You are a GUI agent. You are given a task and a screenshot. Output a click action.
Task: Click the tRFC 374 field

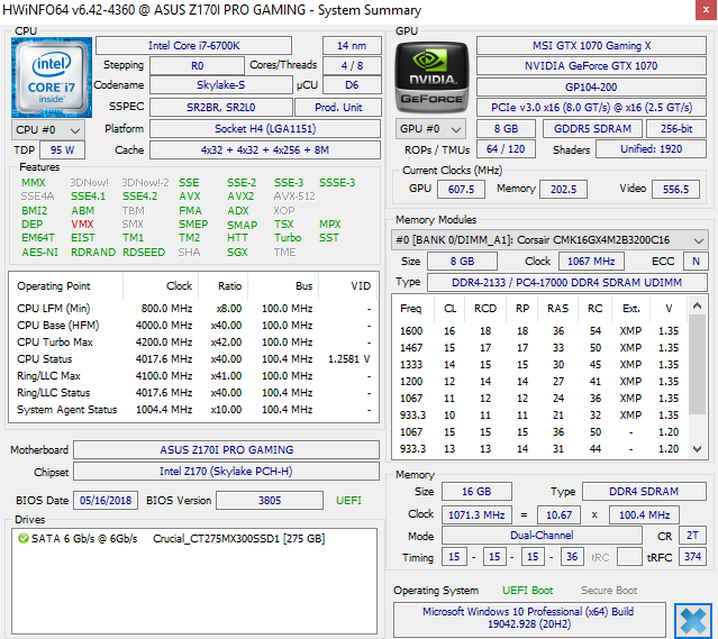[x=692, y=557]
